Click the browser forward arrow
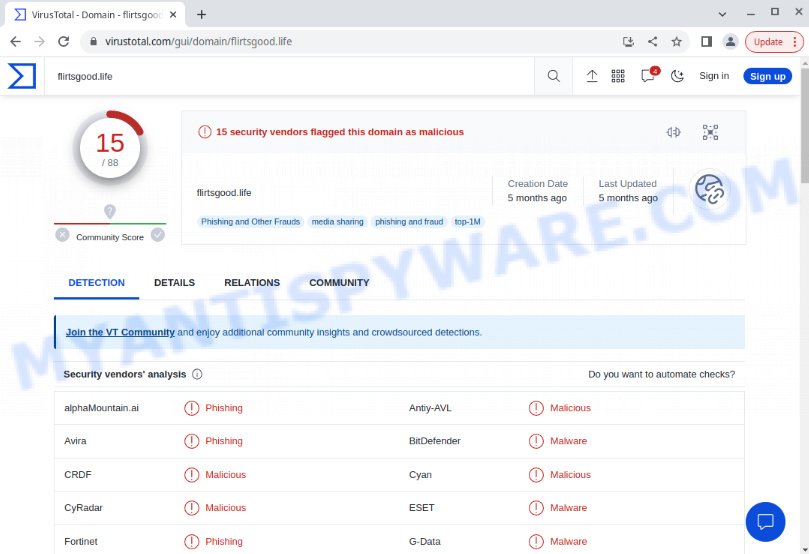 [39, 42]
